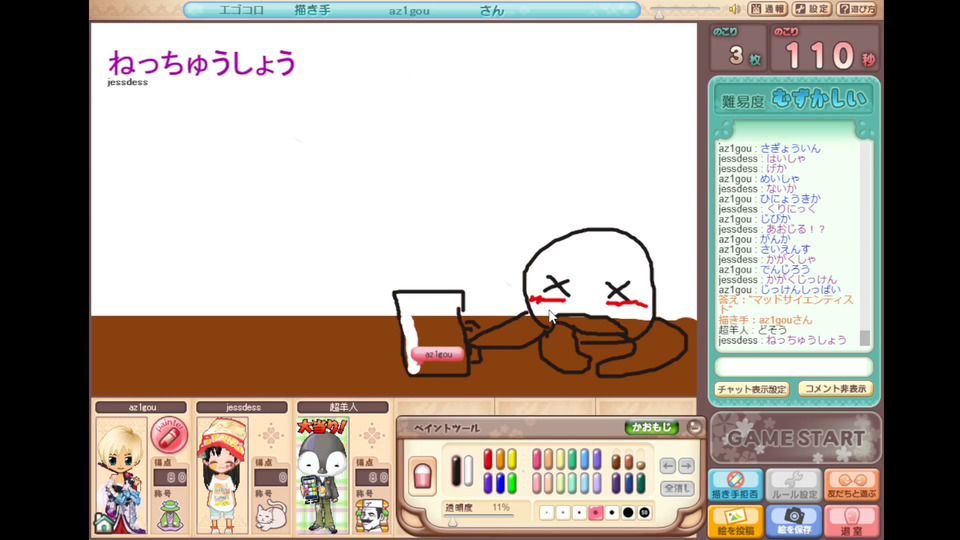Select the large black brush size

pyautogui.click(x=628, y=512)
